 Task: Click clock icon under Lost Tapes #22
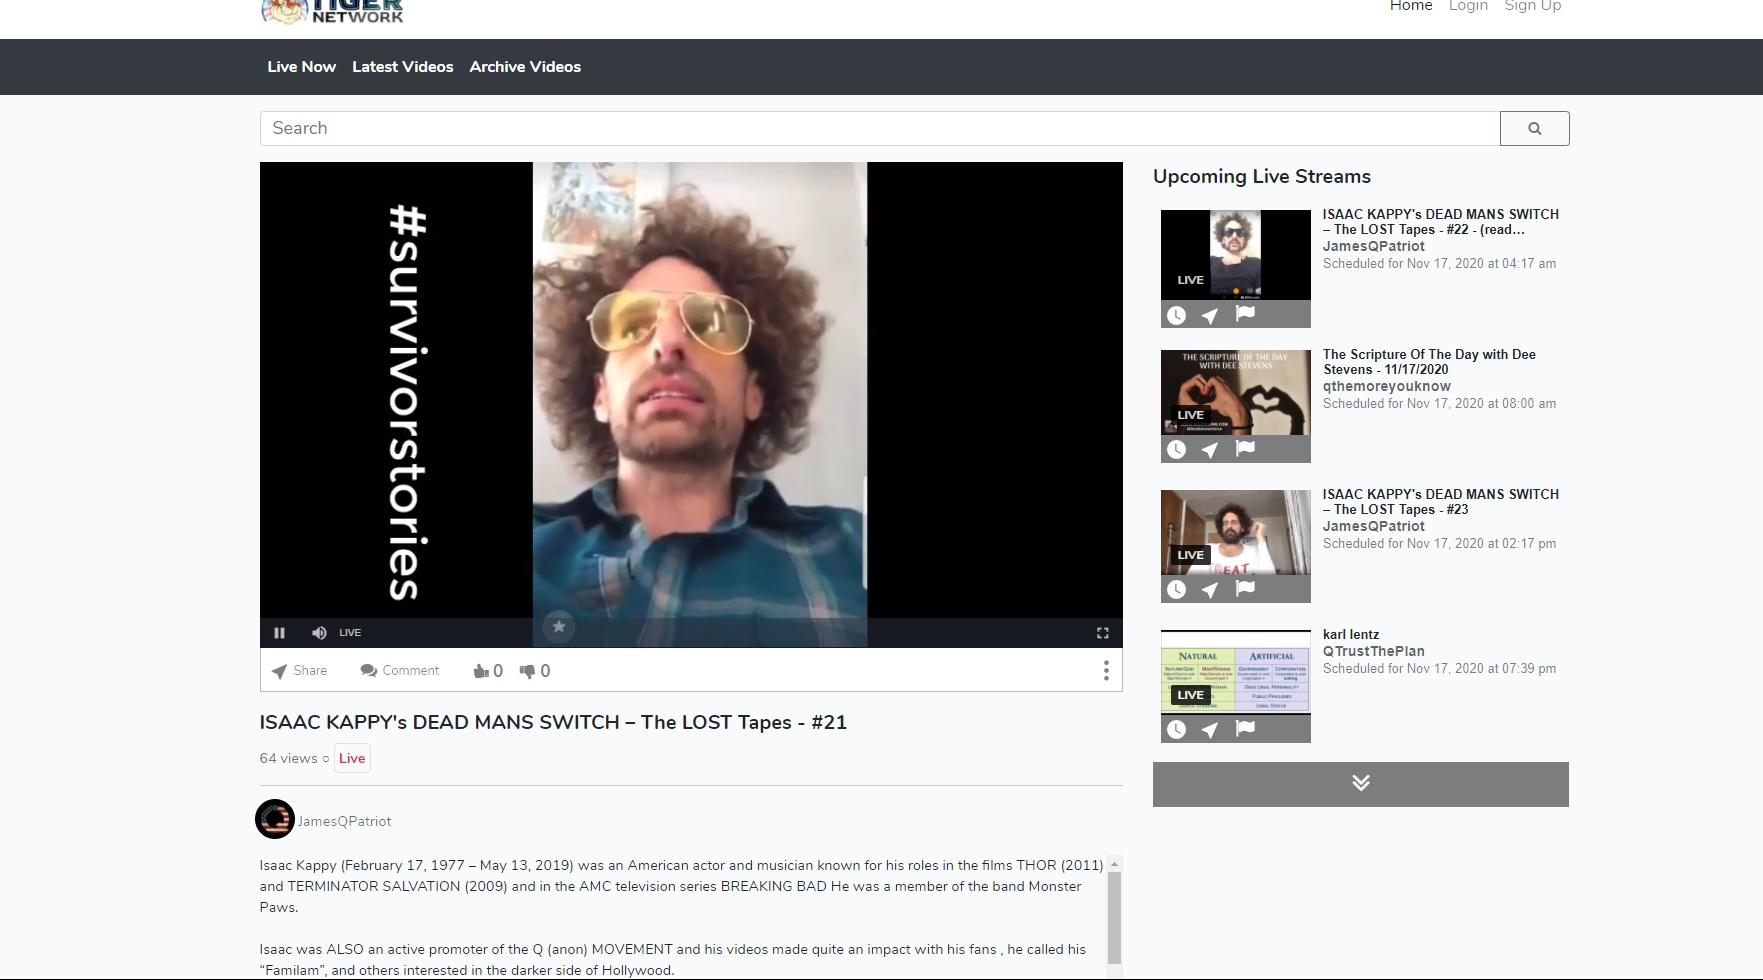coord(1177,315)
